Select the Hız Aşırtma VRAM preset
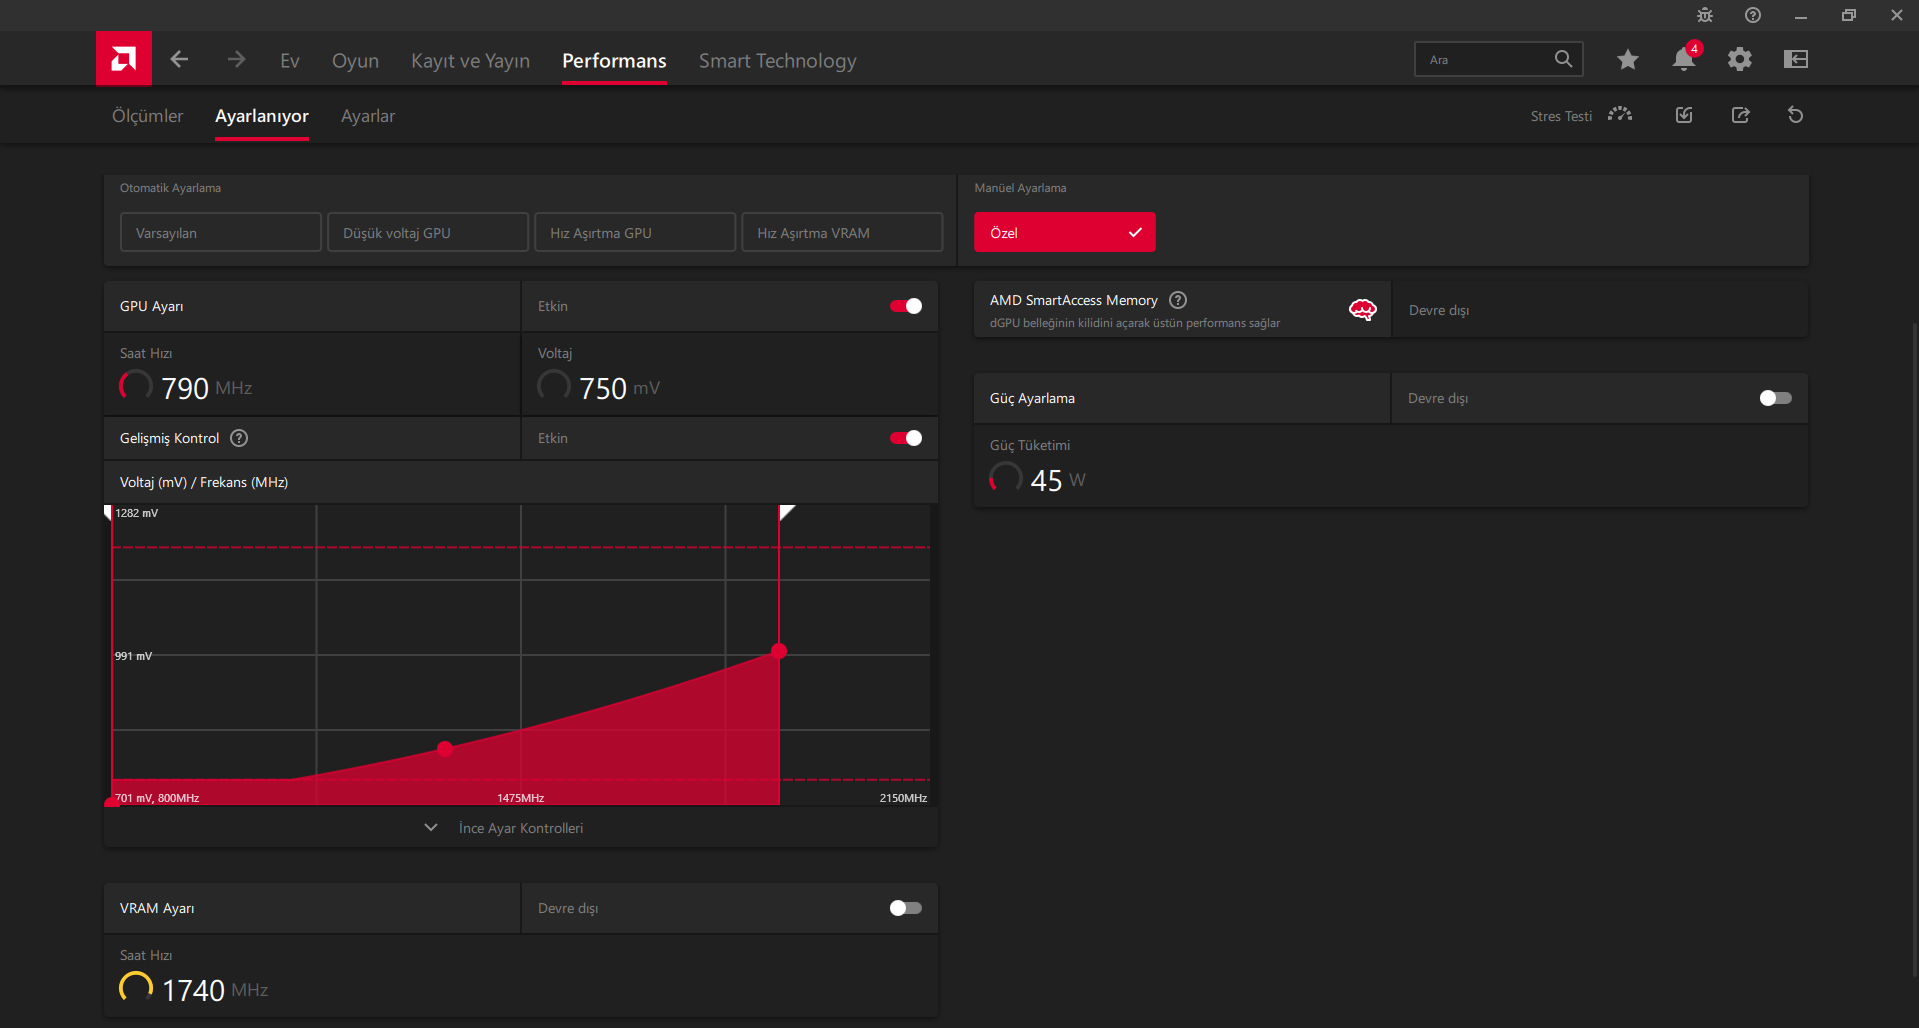1919x1028 pixels. pyautogui.click(x=842, y=232)
